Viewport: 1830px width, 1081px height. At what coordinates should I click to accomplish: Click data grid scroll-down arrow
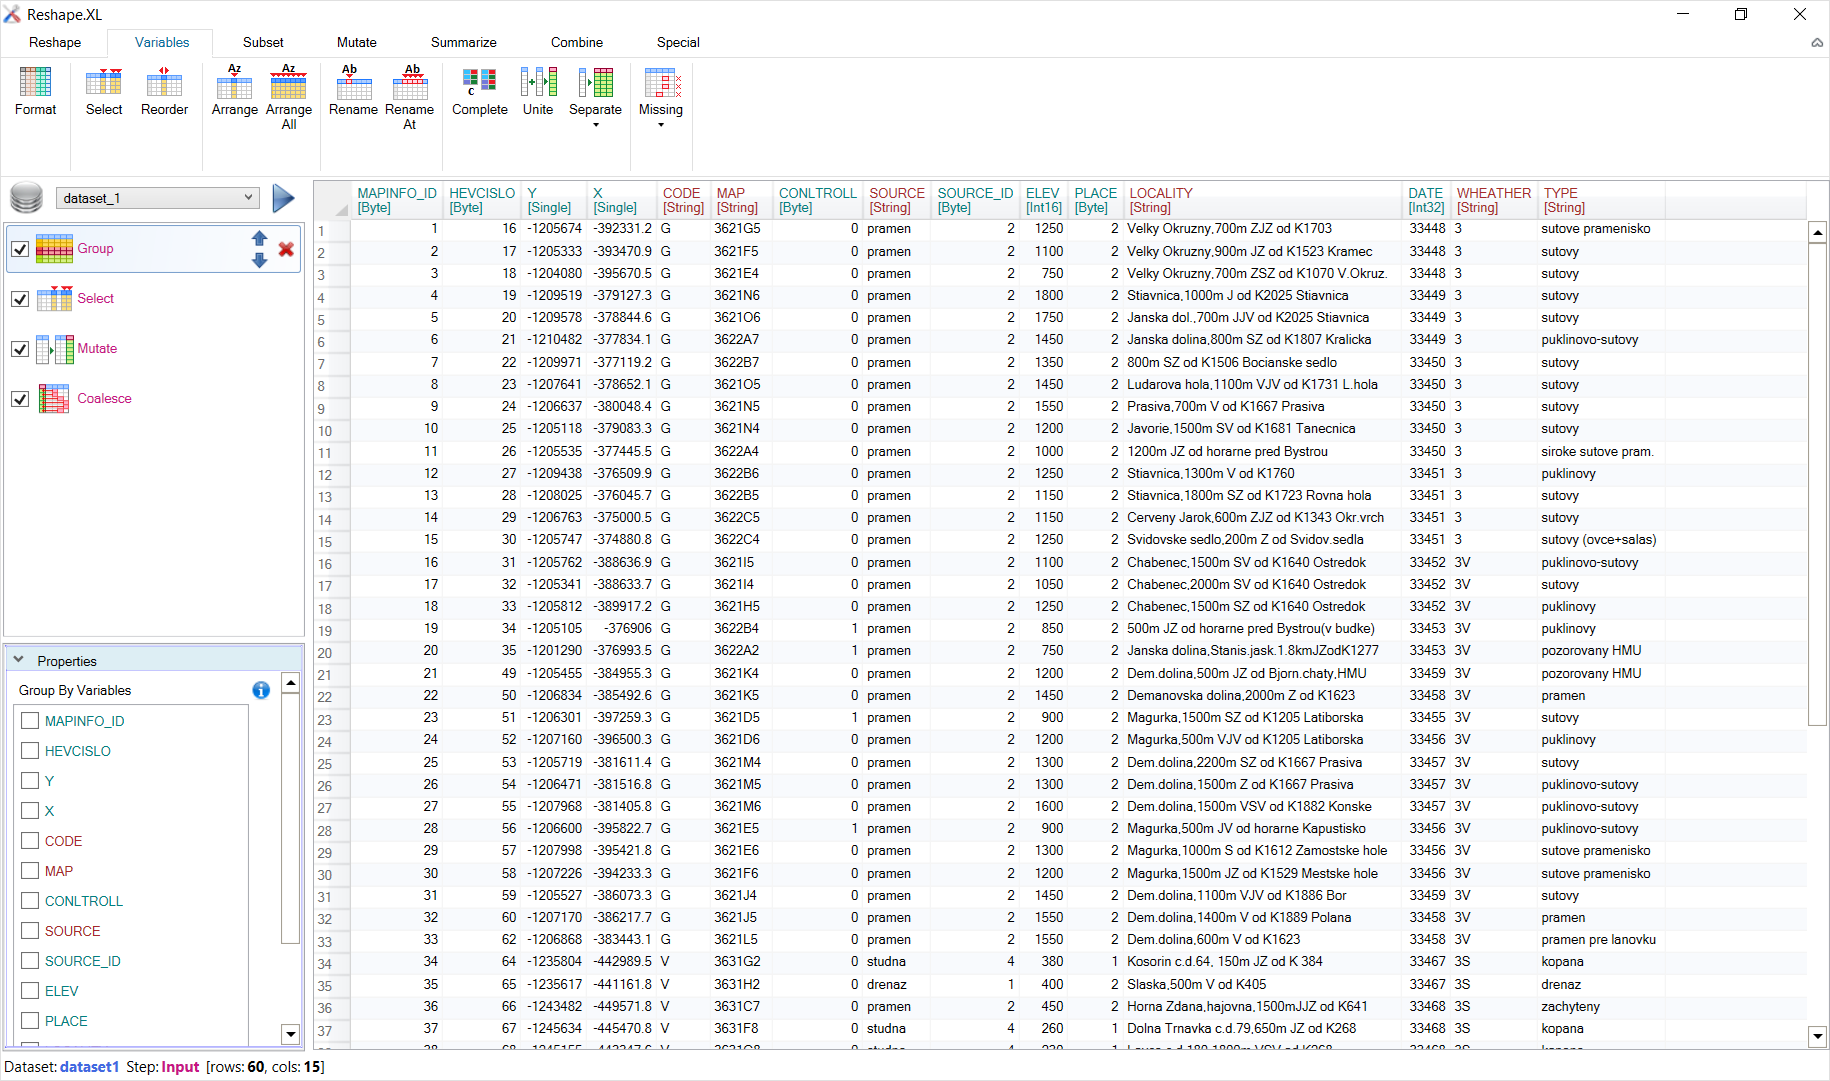pos(1818,1036)
